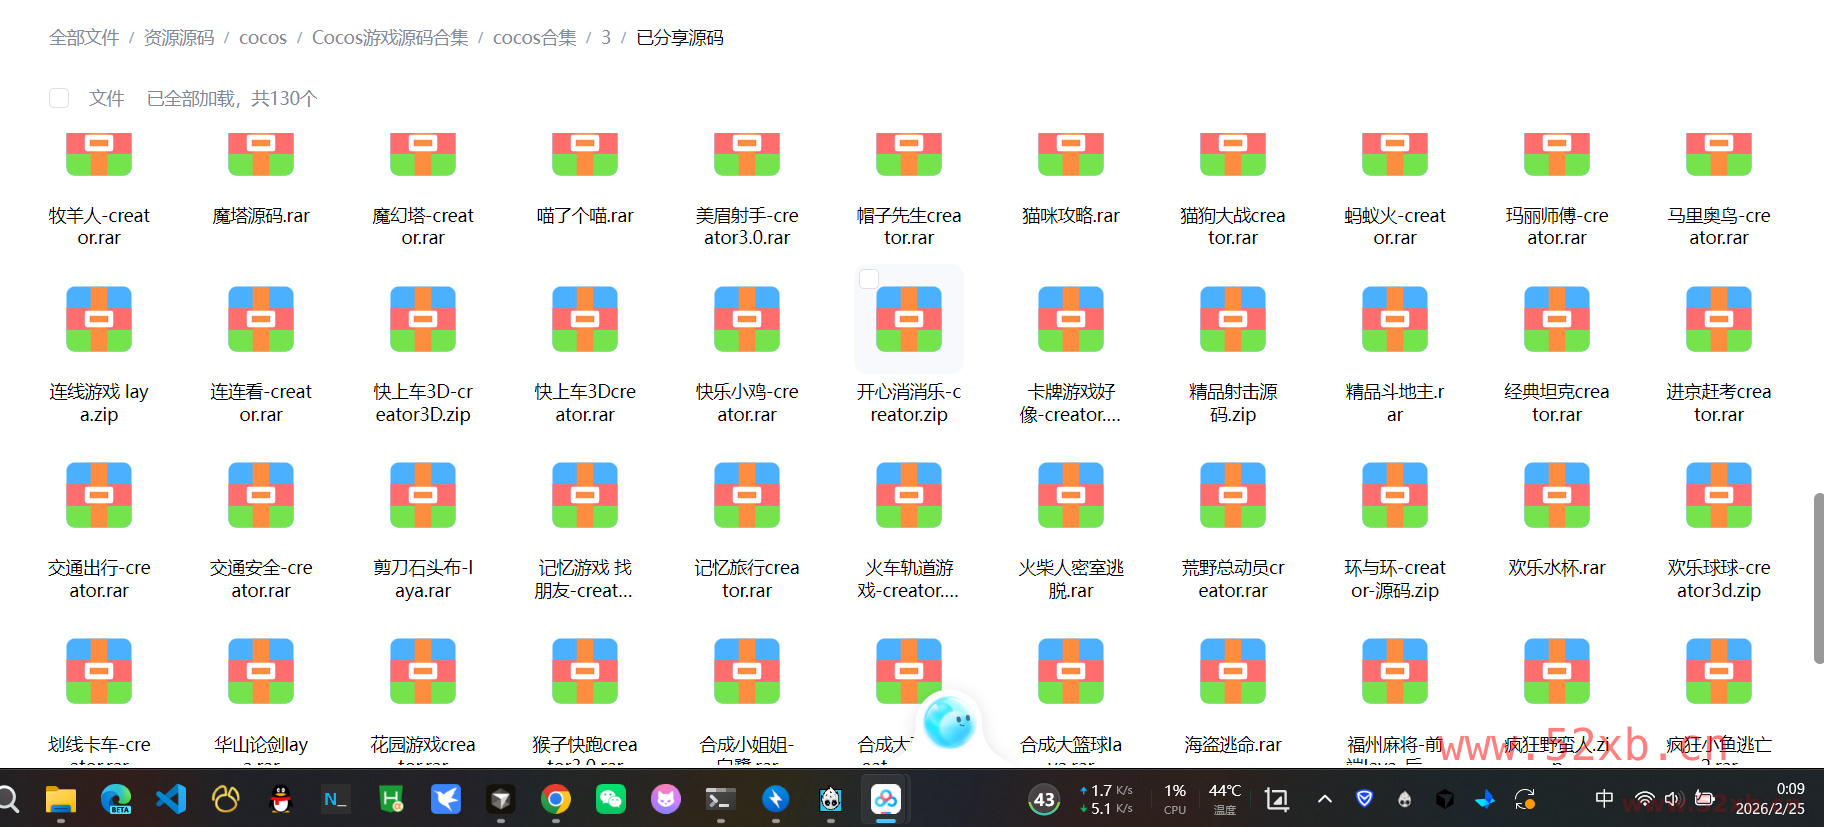
Task: Click file name 猫狗大战creator.rar
Action: pyautogui.click(x=1233, y=227)
